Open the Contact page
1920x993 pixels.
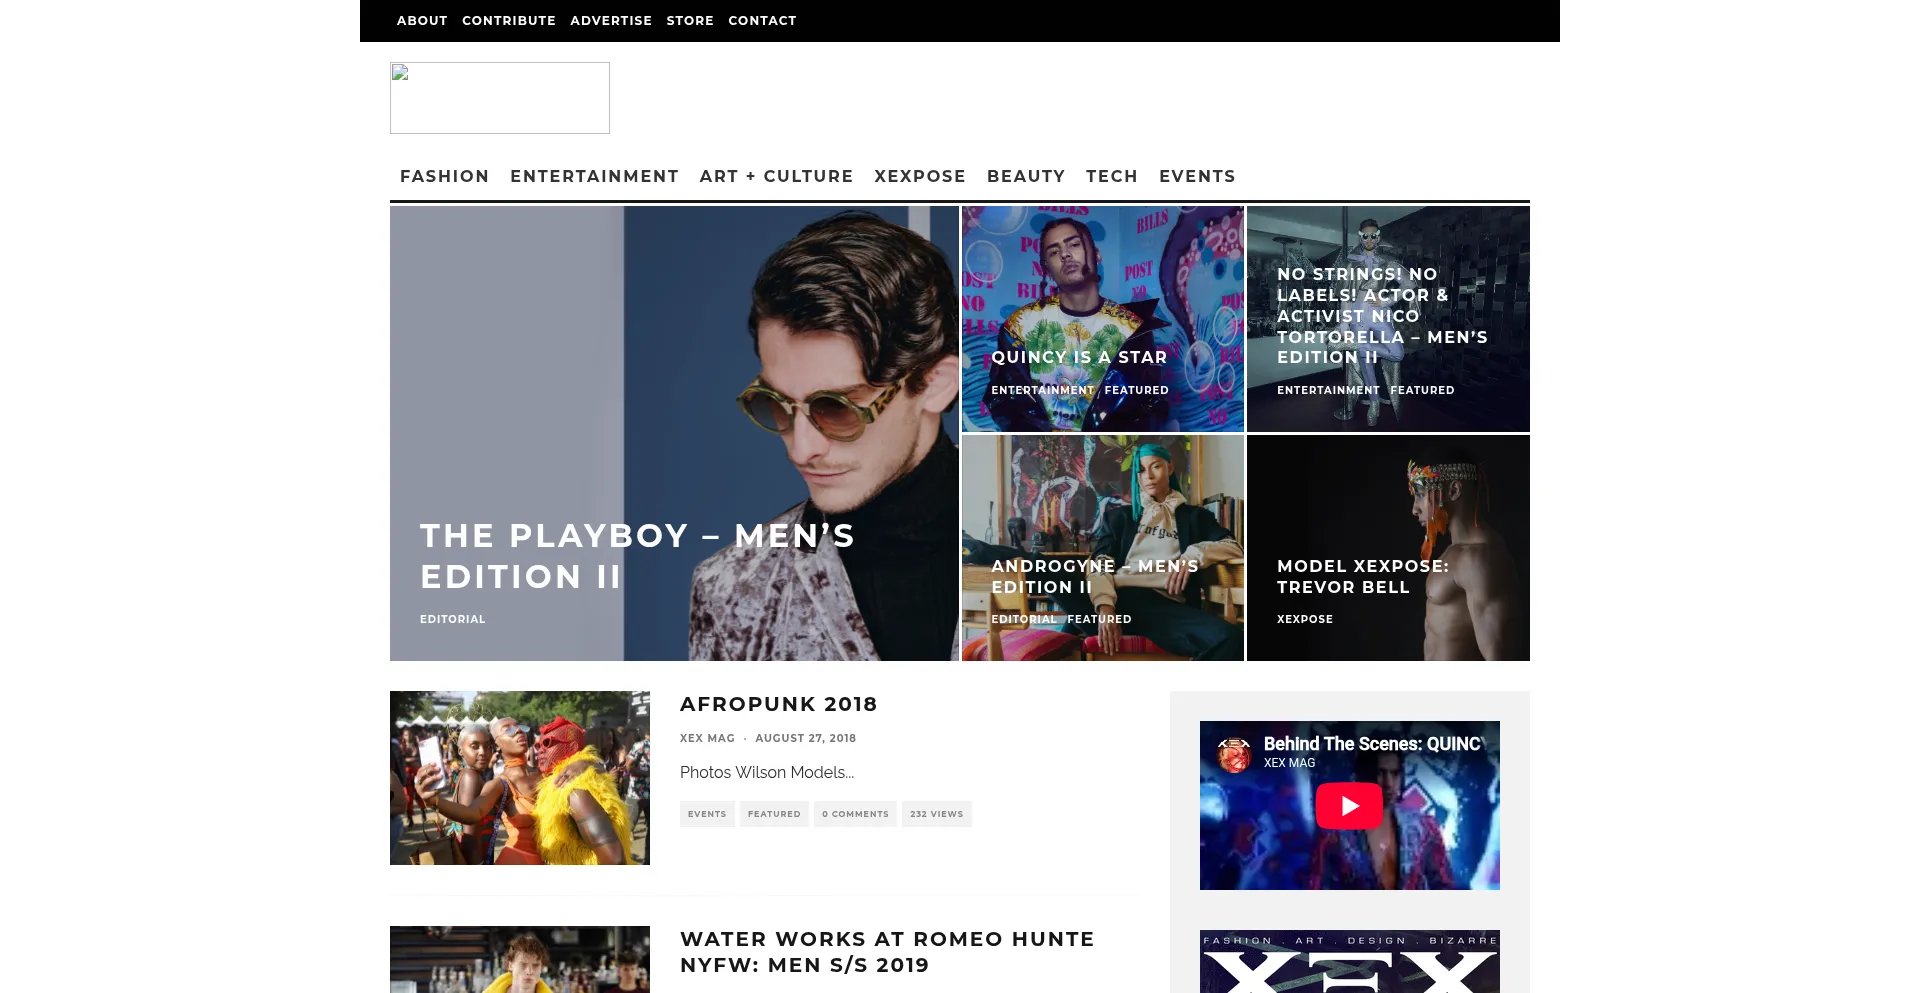762,21
